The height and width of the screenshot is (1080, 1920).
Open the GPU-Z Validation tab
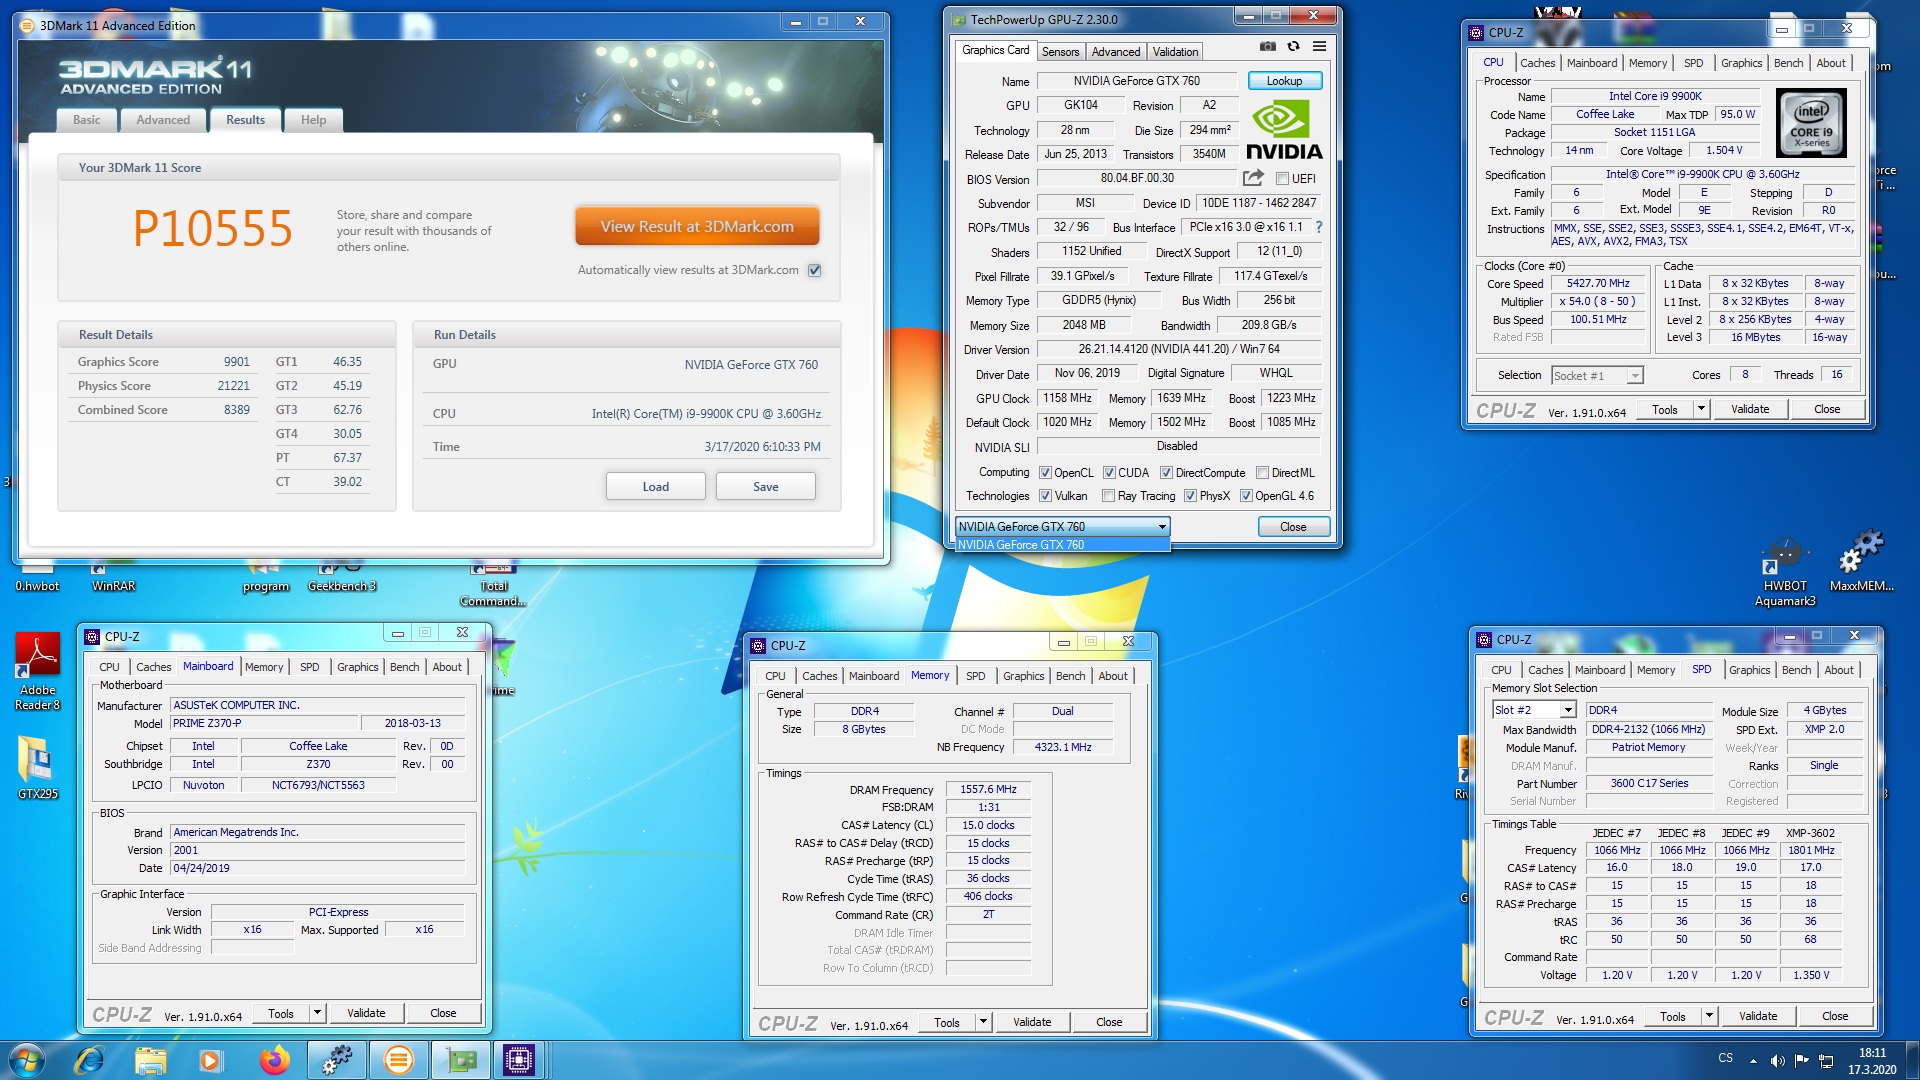(1175, 52)
